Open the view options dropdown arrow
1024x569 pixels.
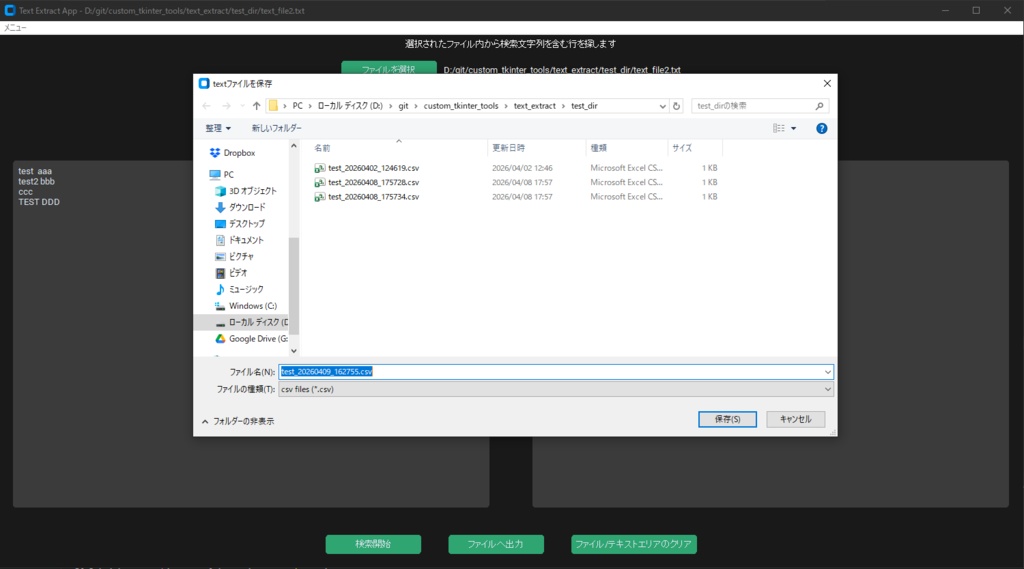(x=793, y=129)
